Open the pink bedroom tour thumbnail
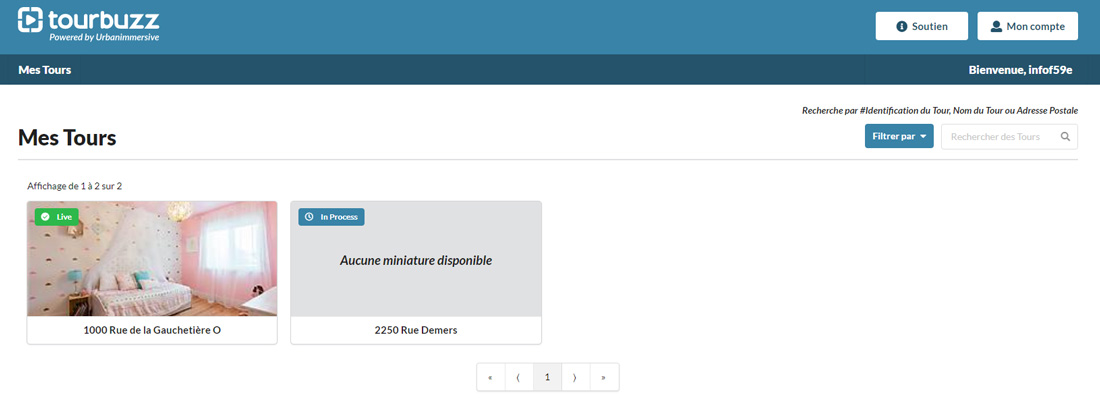The height and width of the screenshot is (413, 1100). click(152, 259)
